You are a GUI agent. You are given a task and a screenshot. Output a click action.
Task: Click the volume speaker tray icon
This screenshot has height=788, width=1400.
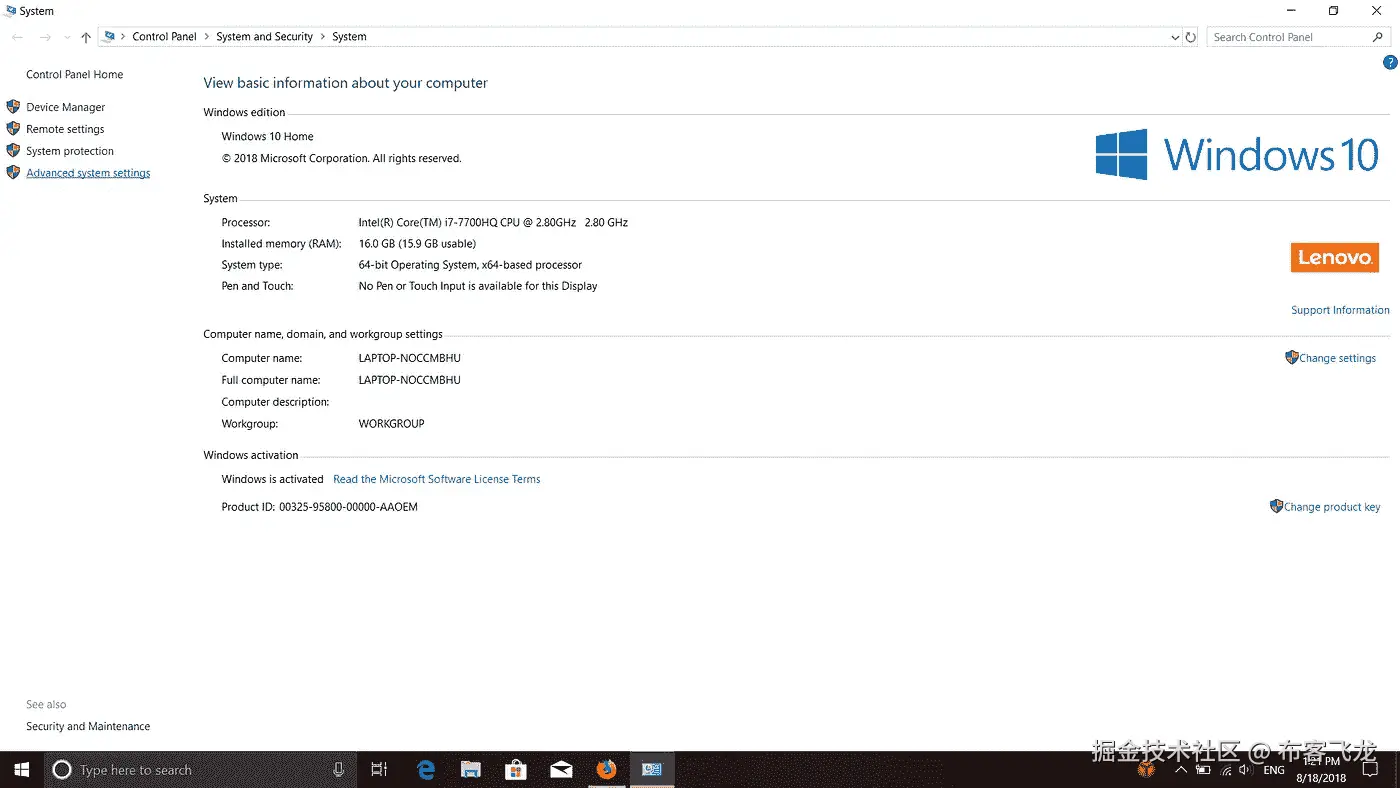point(1246,771)
